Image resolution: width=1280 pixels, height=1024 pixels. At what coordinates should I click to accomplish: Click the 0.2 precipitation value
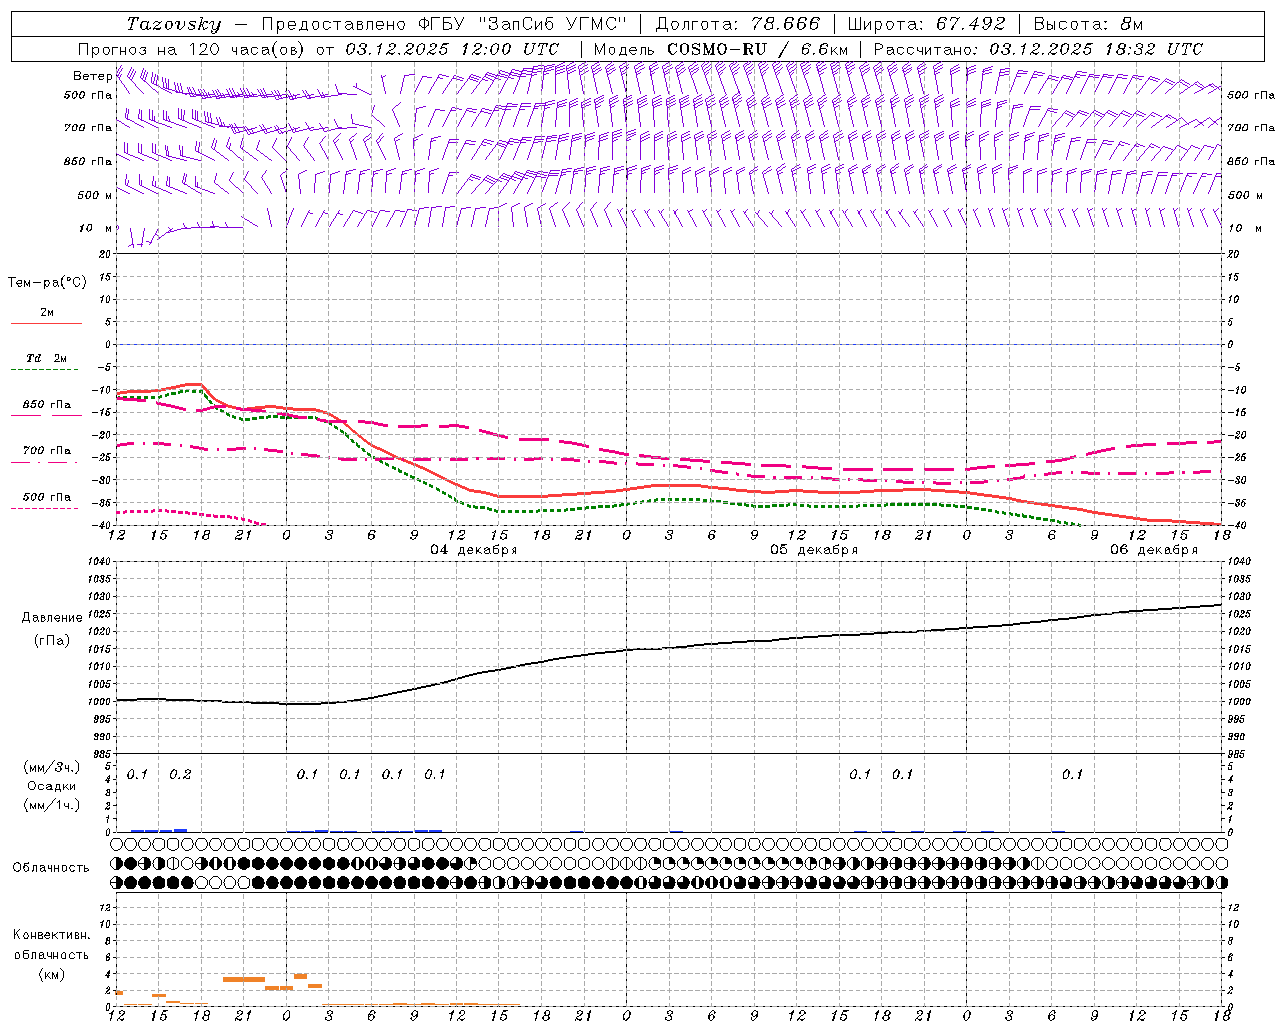pyautogui.click(x=180, y=774)
